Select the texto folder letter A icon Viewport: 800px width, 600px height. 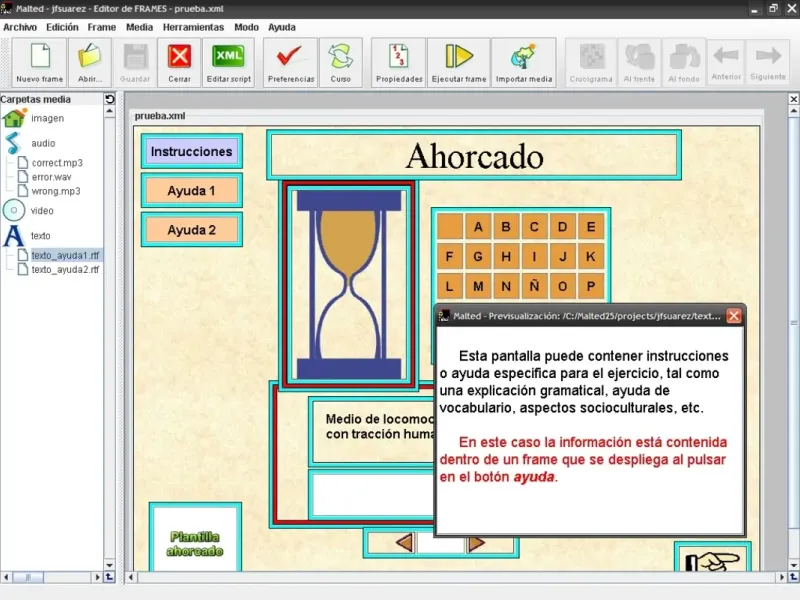[14, 236]
